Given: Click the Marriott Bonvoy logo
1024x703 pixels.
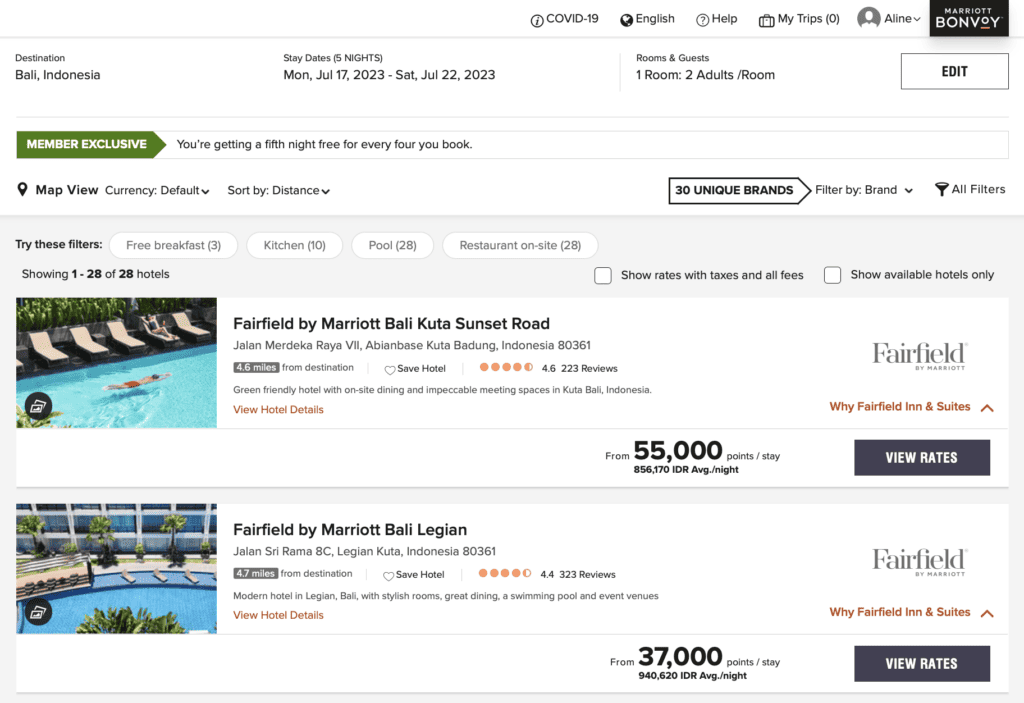Looking at the screenshot, I should (x=968, y=18).
